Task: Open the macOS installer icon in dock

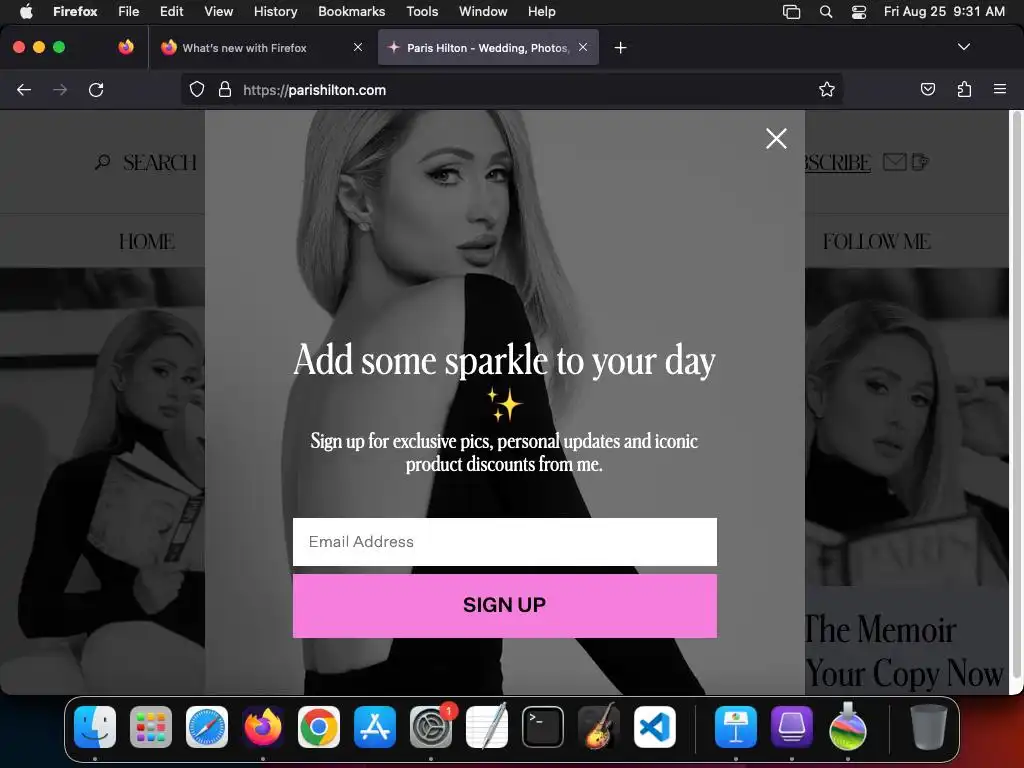Action: point(848,727)
